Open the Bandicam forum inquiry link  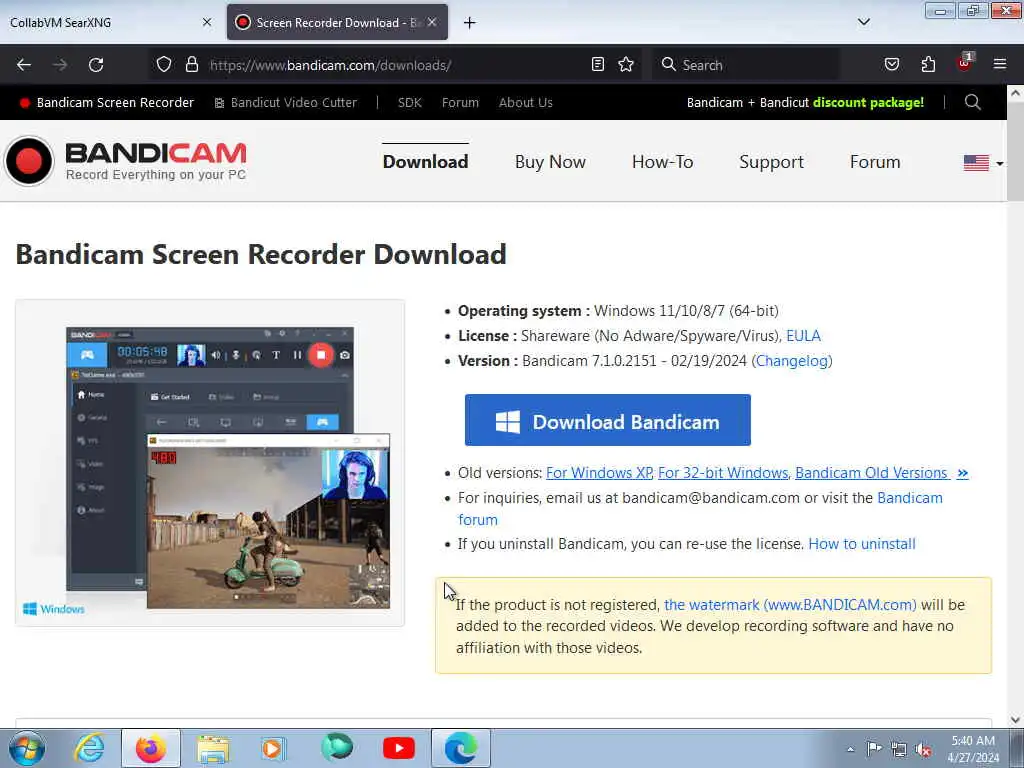910,498
